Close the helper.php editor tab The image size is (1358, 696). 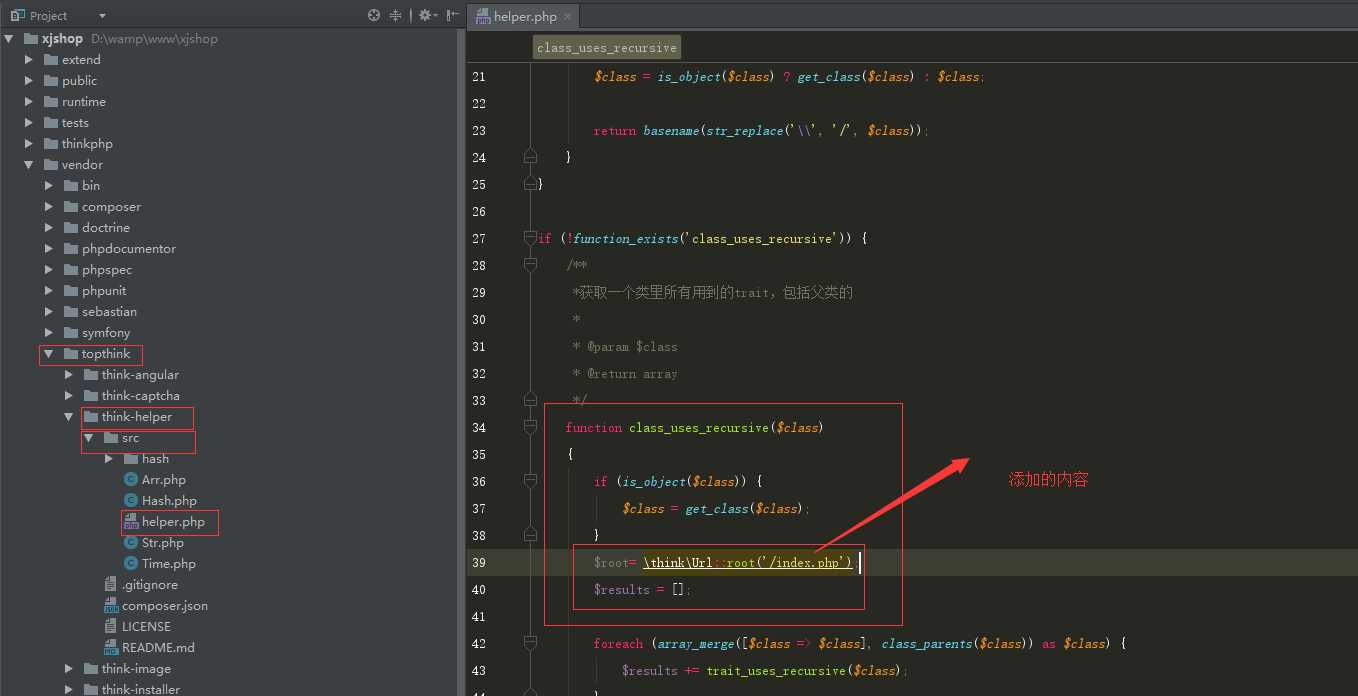[567, 16]
